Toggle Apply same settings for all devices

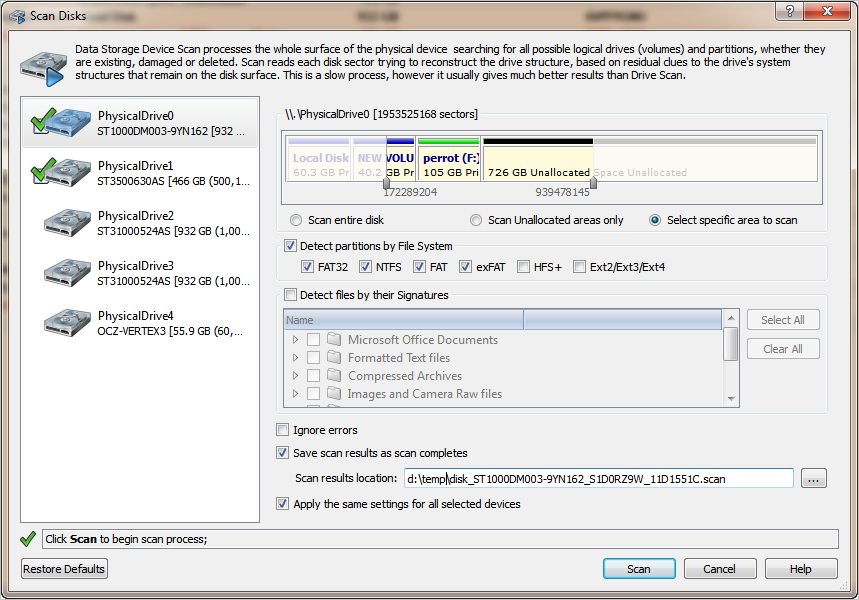(x=282, y=504)
